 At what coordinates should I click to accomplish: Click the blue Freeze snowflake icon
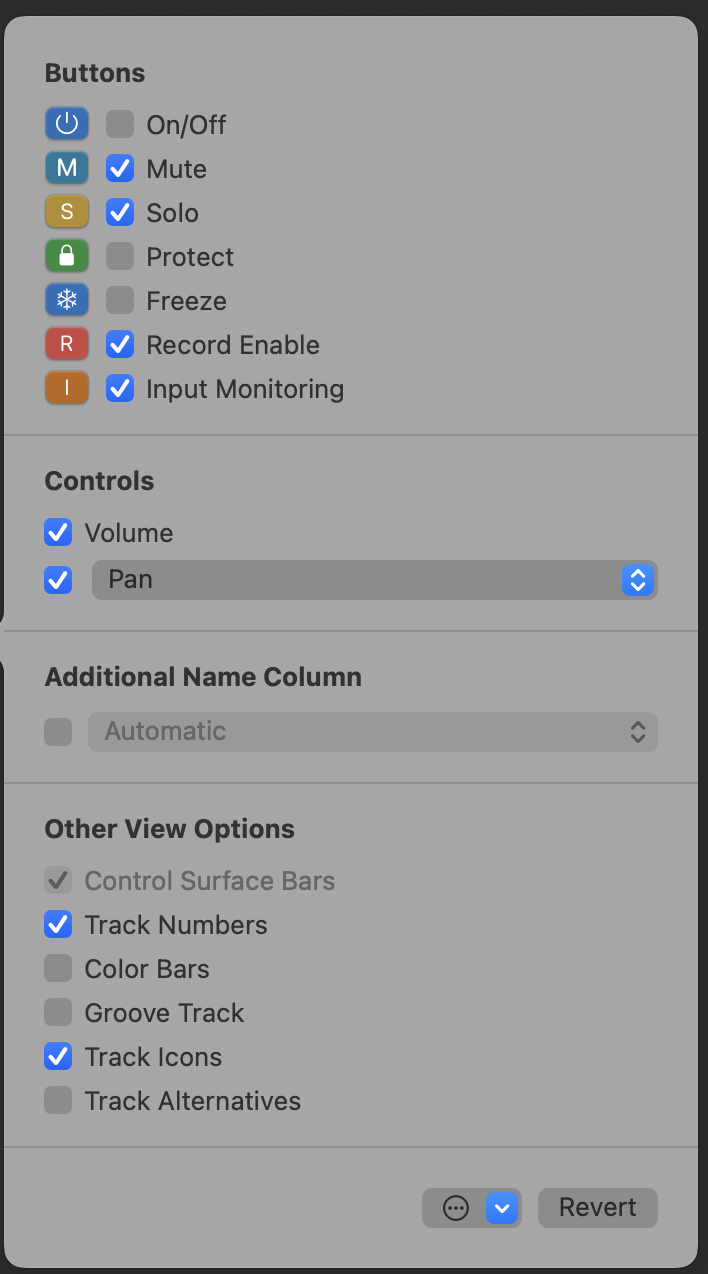pos(67,300)
